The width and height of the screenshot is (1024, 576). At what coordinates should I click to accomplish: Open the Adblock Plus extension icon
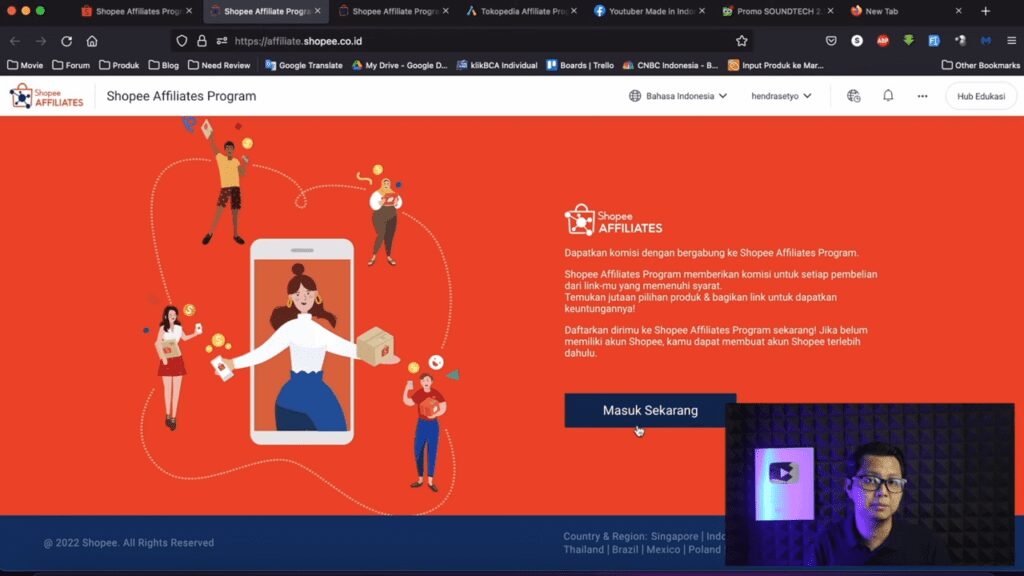[883, 41]
